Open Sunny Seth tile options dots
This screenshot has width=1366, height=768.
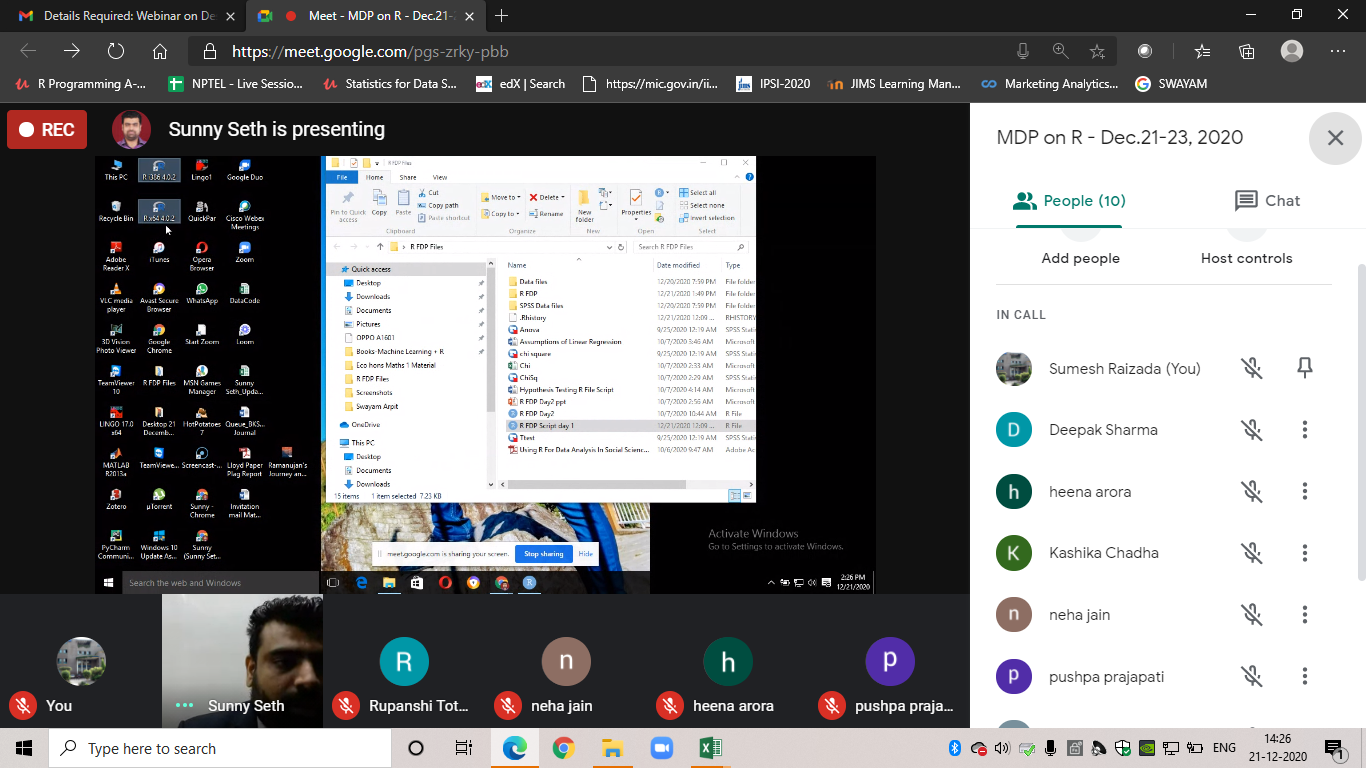tap(184, 705)
